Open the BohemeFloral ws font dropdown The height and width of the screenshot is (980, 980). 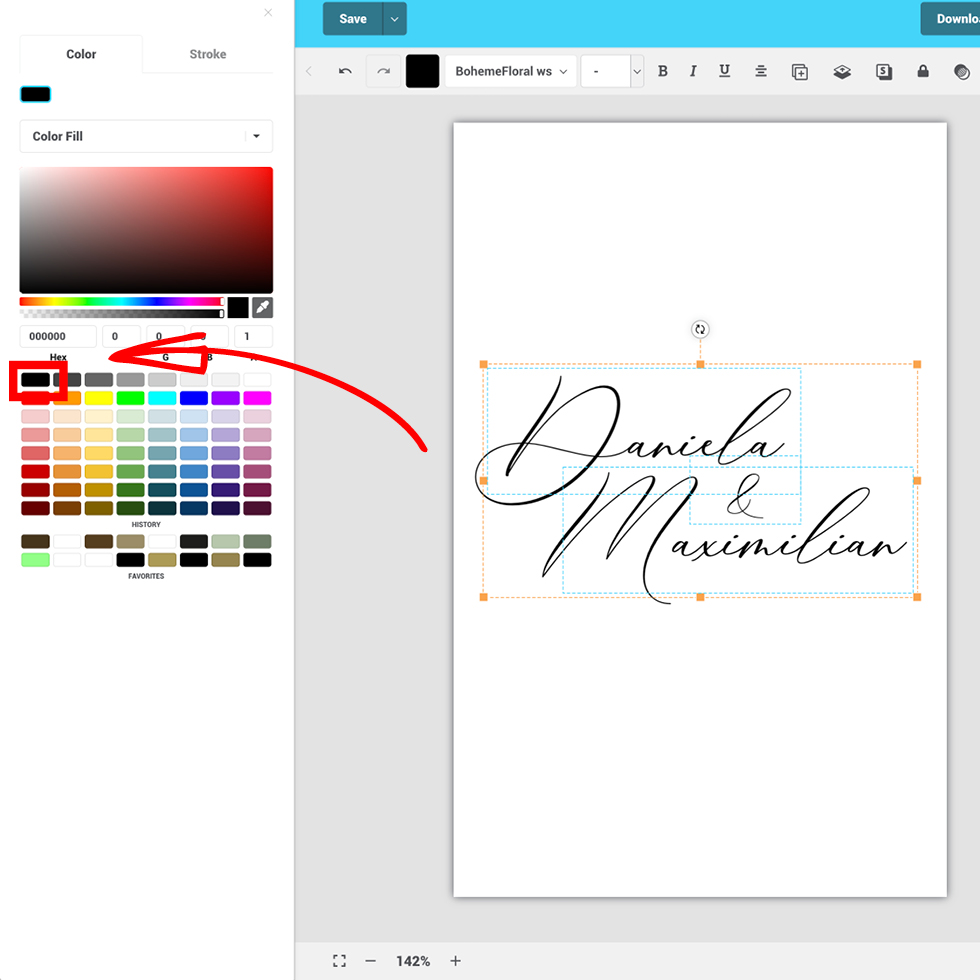tap(511, 72)
